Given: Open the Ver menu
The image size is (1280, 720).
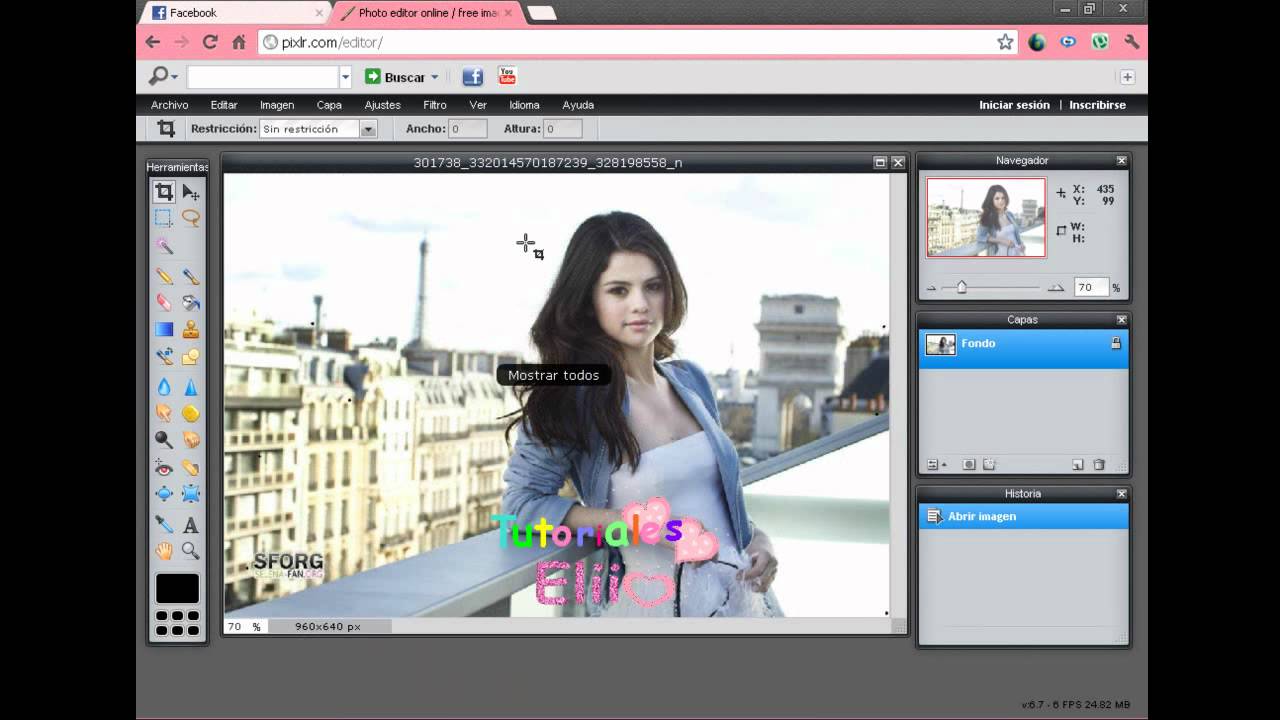Looking at the screenshot, I should [x=478, y=105].
